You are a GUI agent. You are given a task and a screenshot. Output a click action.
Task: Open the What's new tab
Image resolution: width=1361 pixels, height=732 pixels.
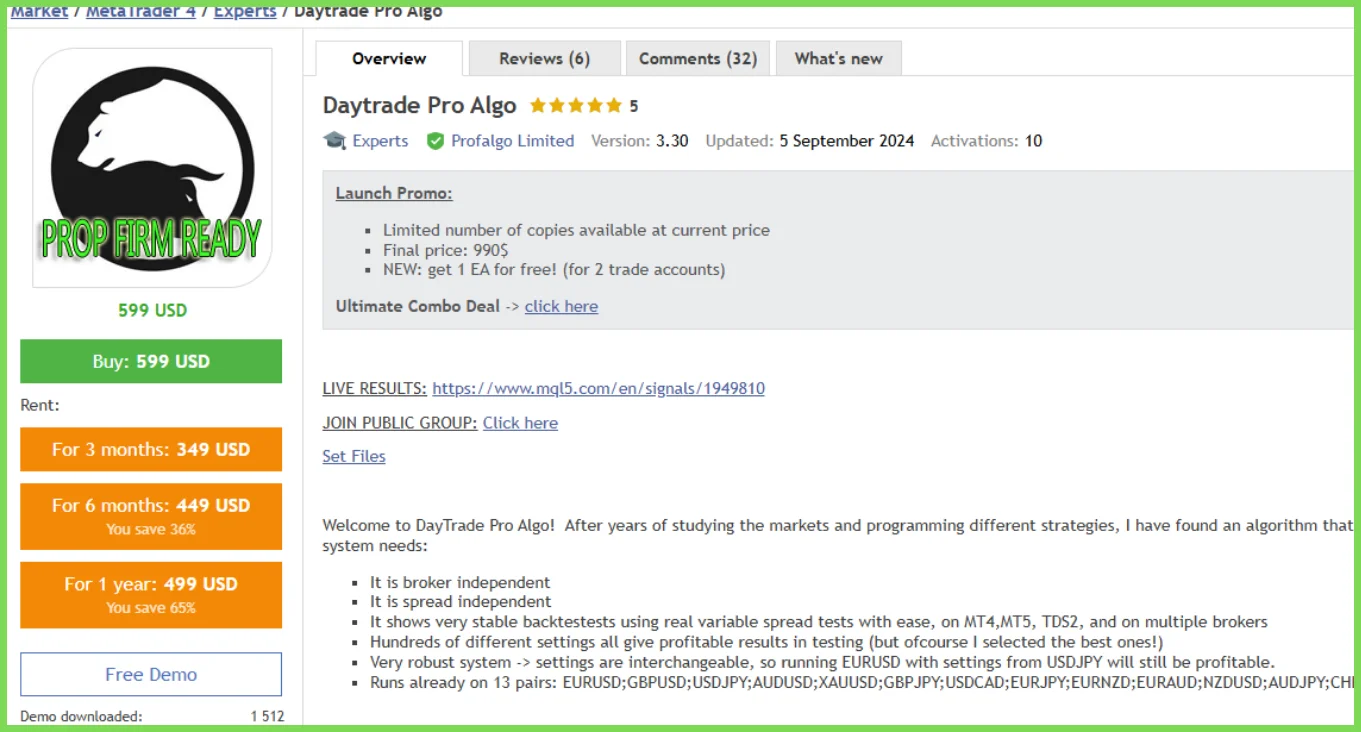point(839,58)
